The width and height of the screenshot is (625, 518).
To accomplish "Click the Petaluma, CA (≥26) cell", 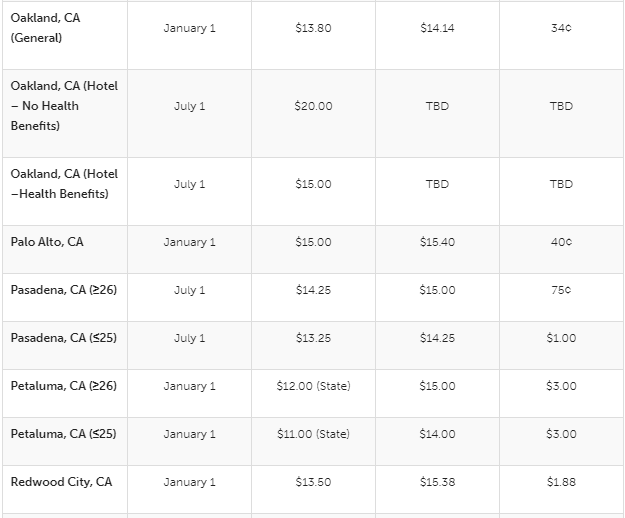I will pyautogui.click(x=63, y=386).
